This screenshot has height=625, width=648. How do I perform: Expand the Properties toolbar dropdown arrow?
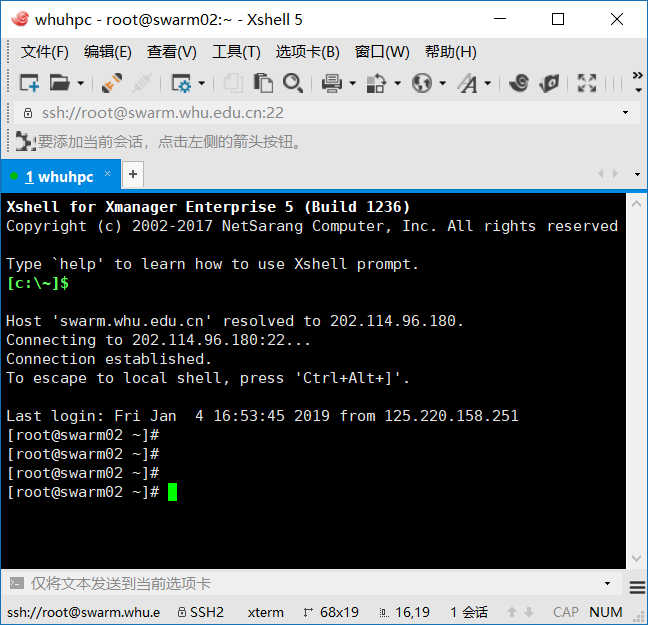point(201,84)
